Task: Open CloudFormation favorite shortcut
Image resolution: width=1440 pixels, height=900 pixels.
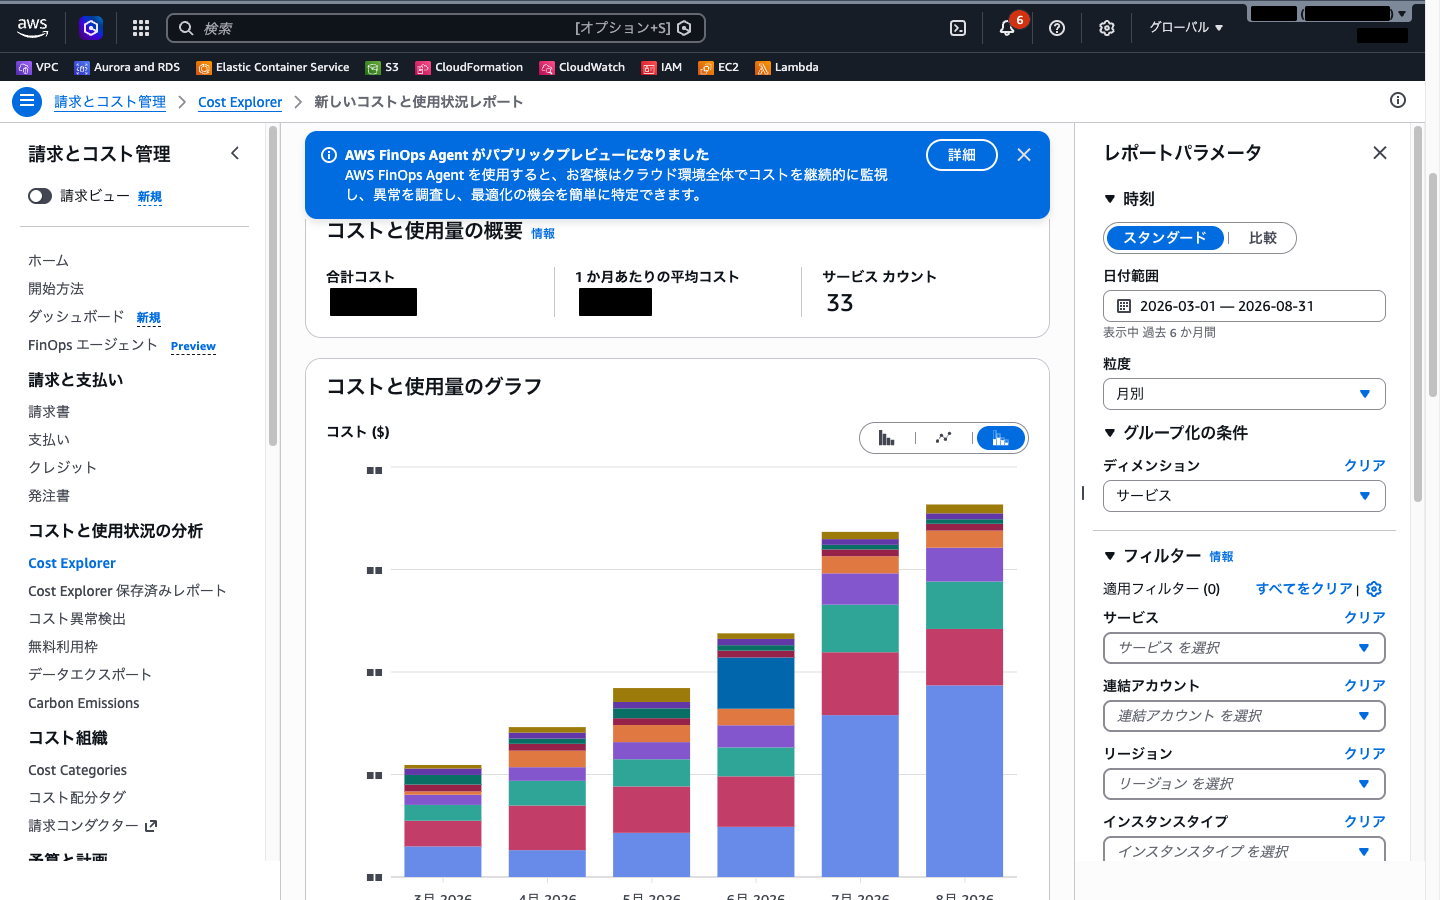Action: click(469, 67)
